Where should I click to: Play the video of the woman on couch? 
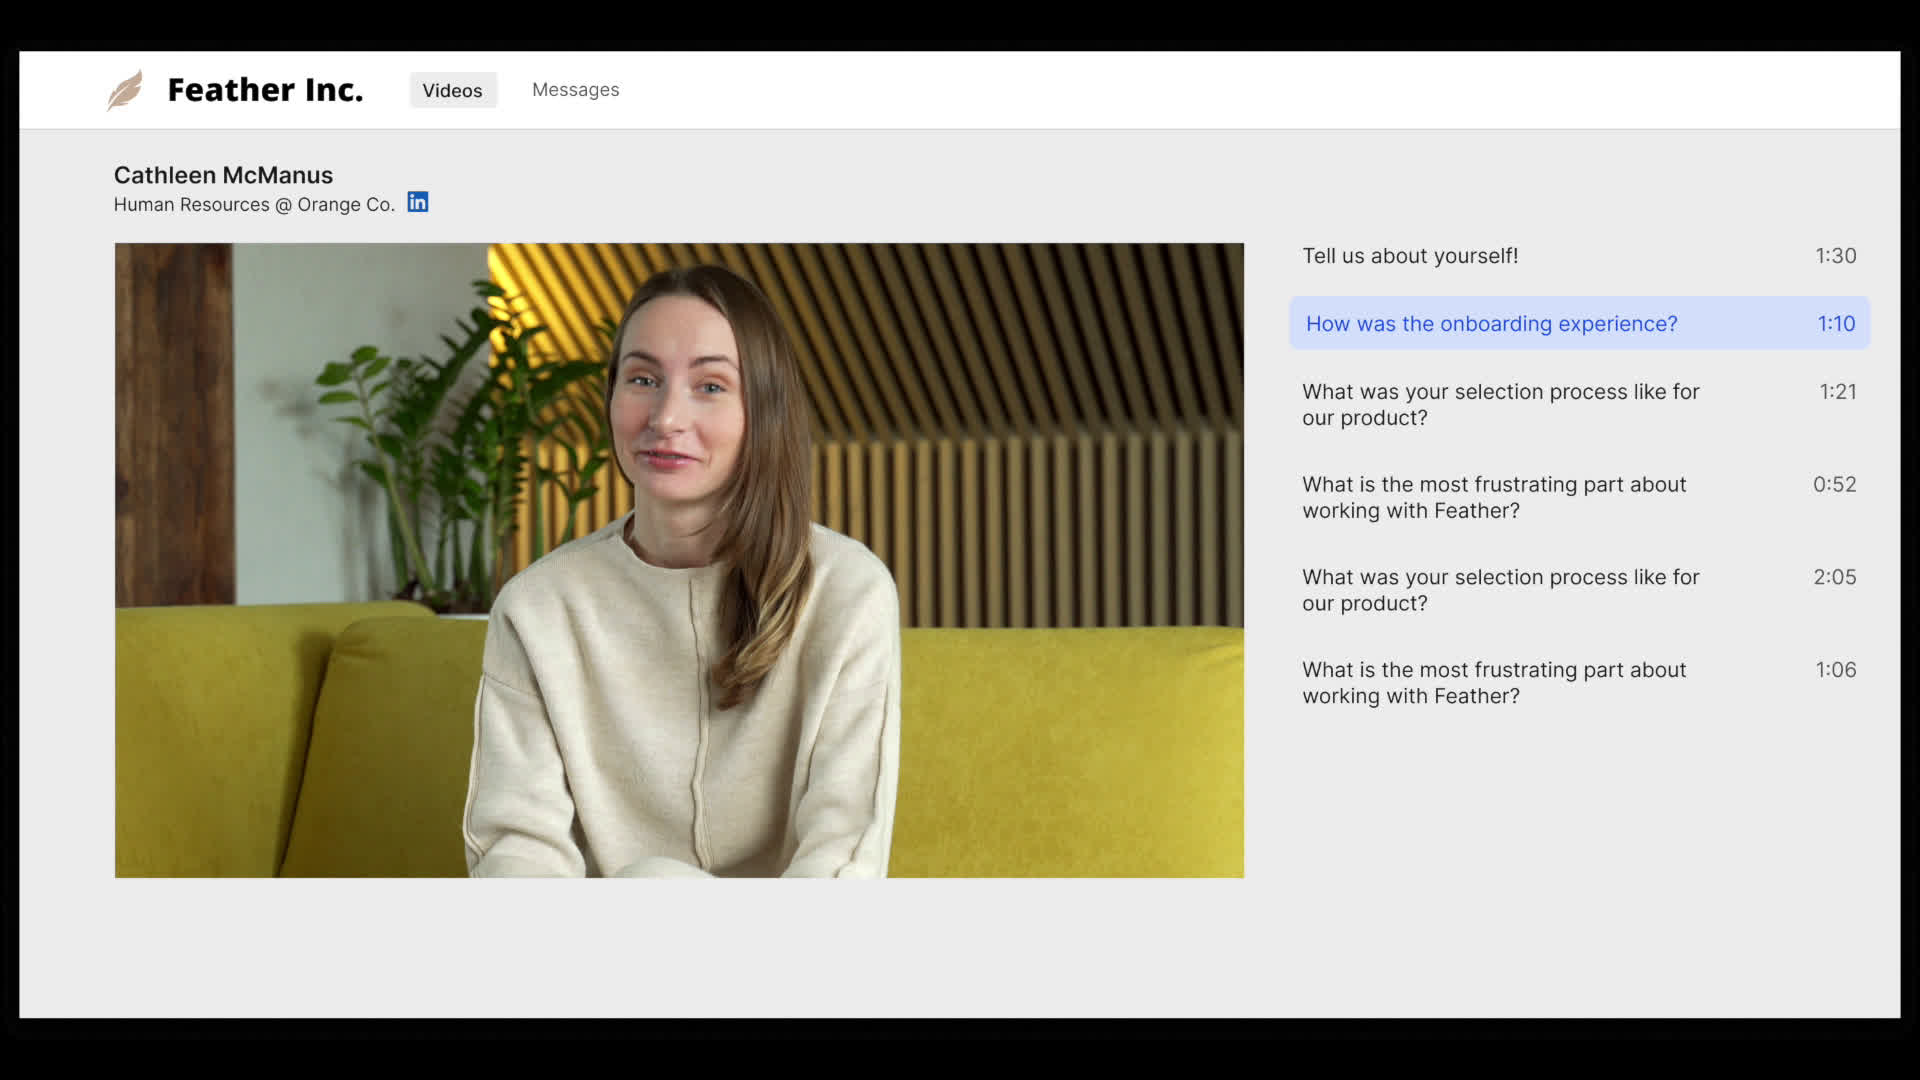point(679,560)
